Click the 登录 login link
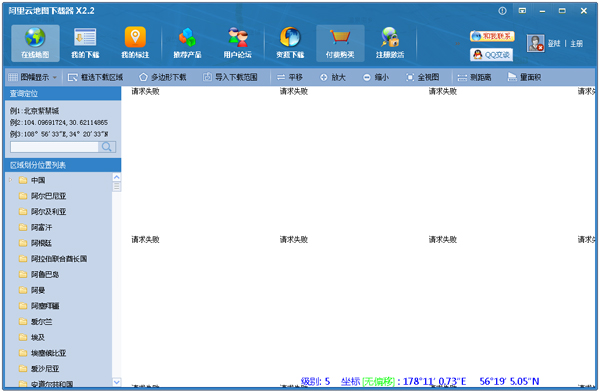 [554, 44]
